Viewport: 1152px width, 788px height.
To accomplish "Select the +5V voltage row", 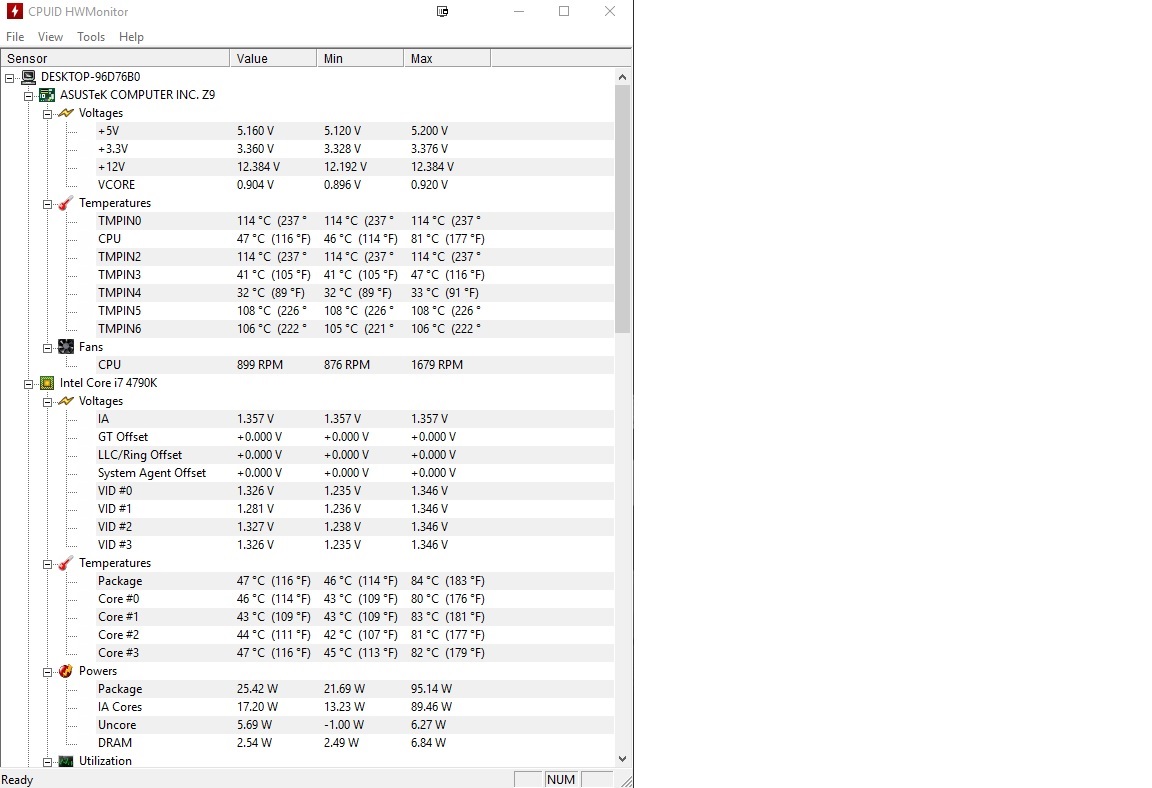I will point(355,131).
